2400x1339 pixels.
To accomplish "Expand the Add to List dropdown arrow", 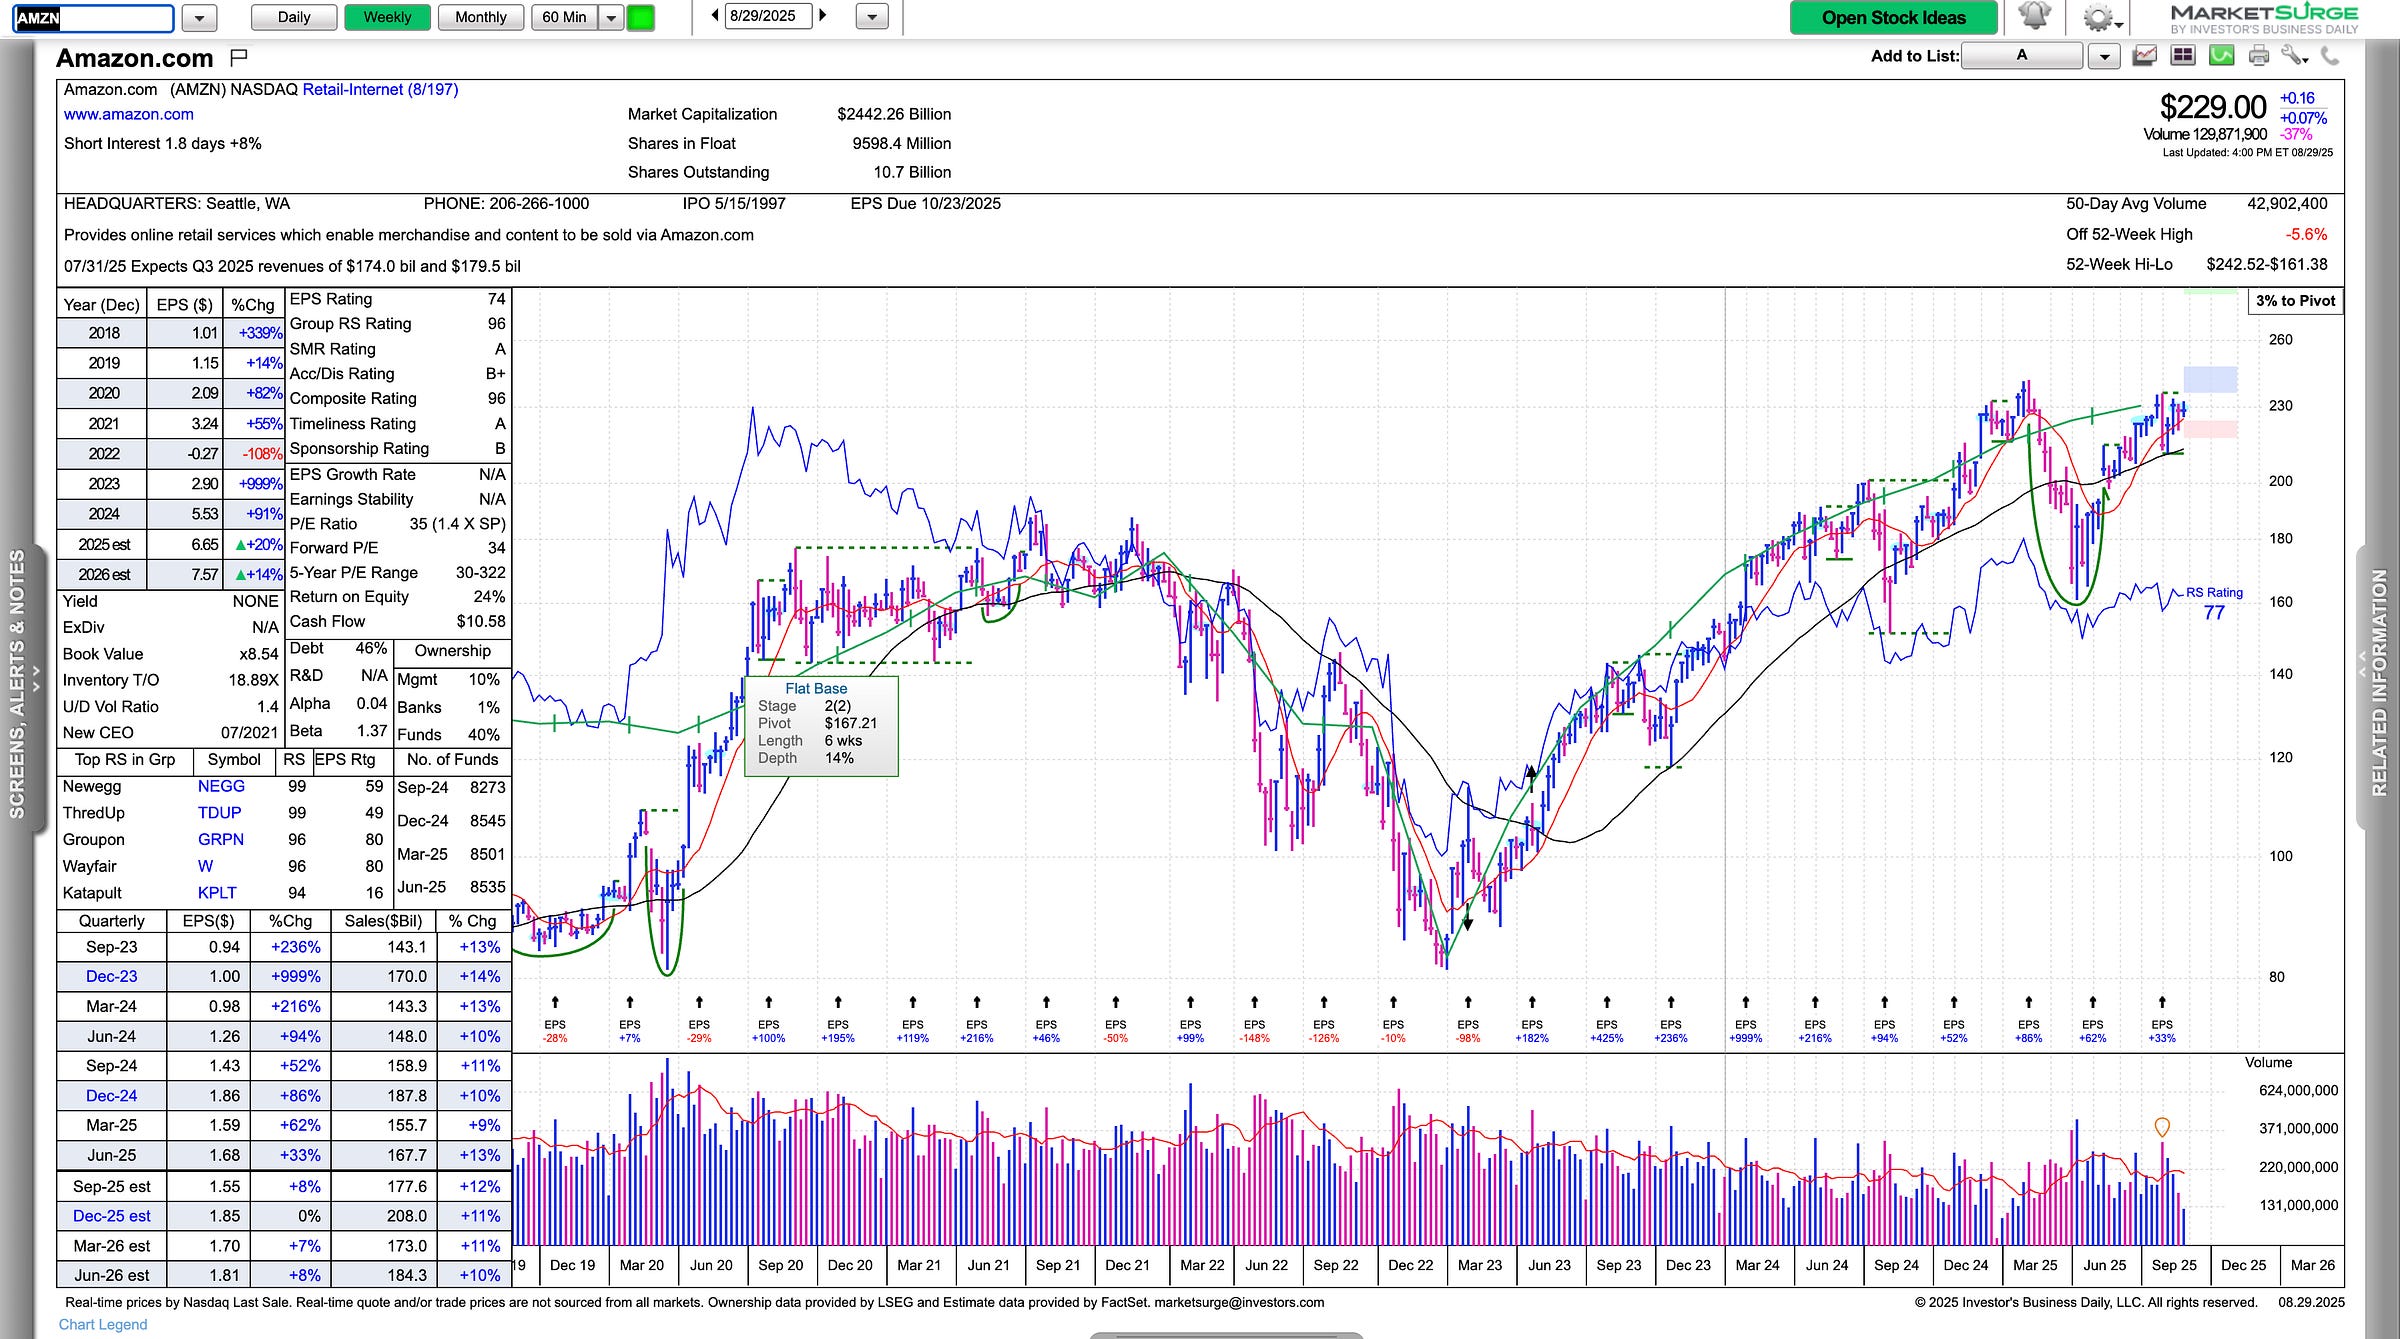I will click(x=2104, y=57).
